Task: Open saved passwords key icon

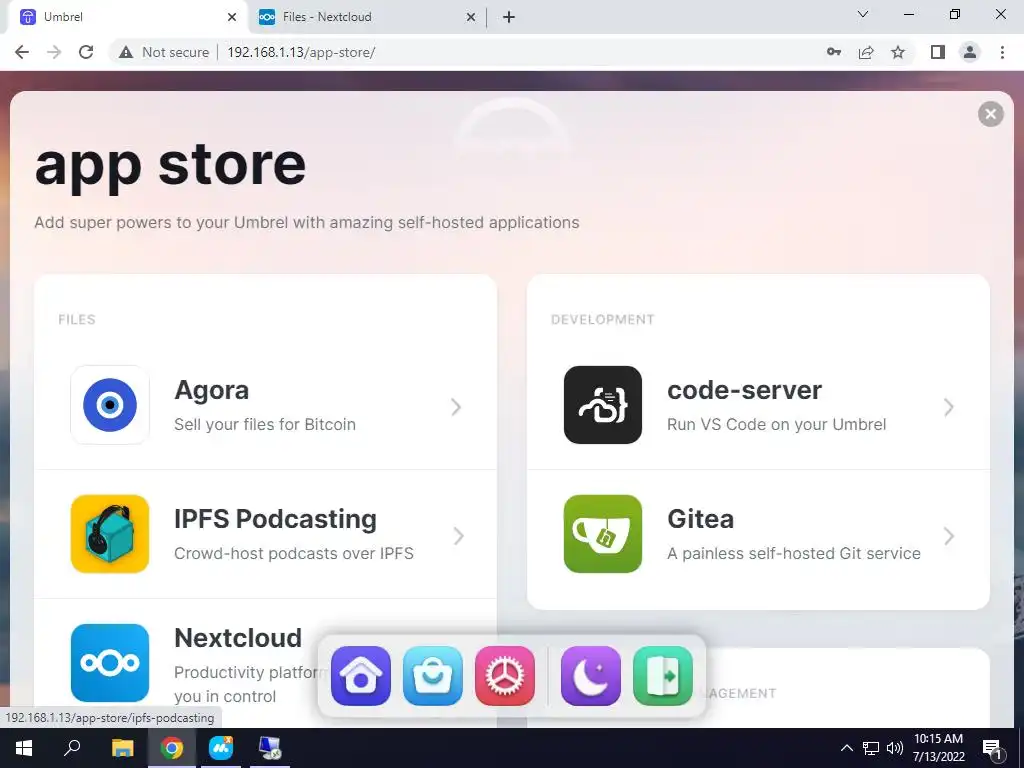Action: click(833, 52)
